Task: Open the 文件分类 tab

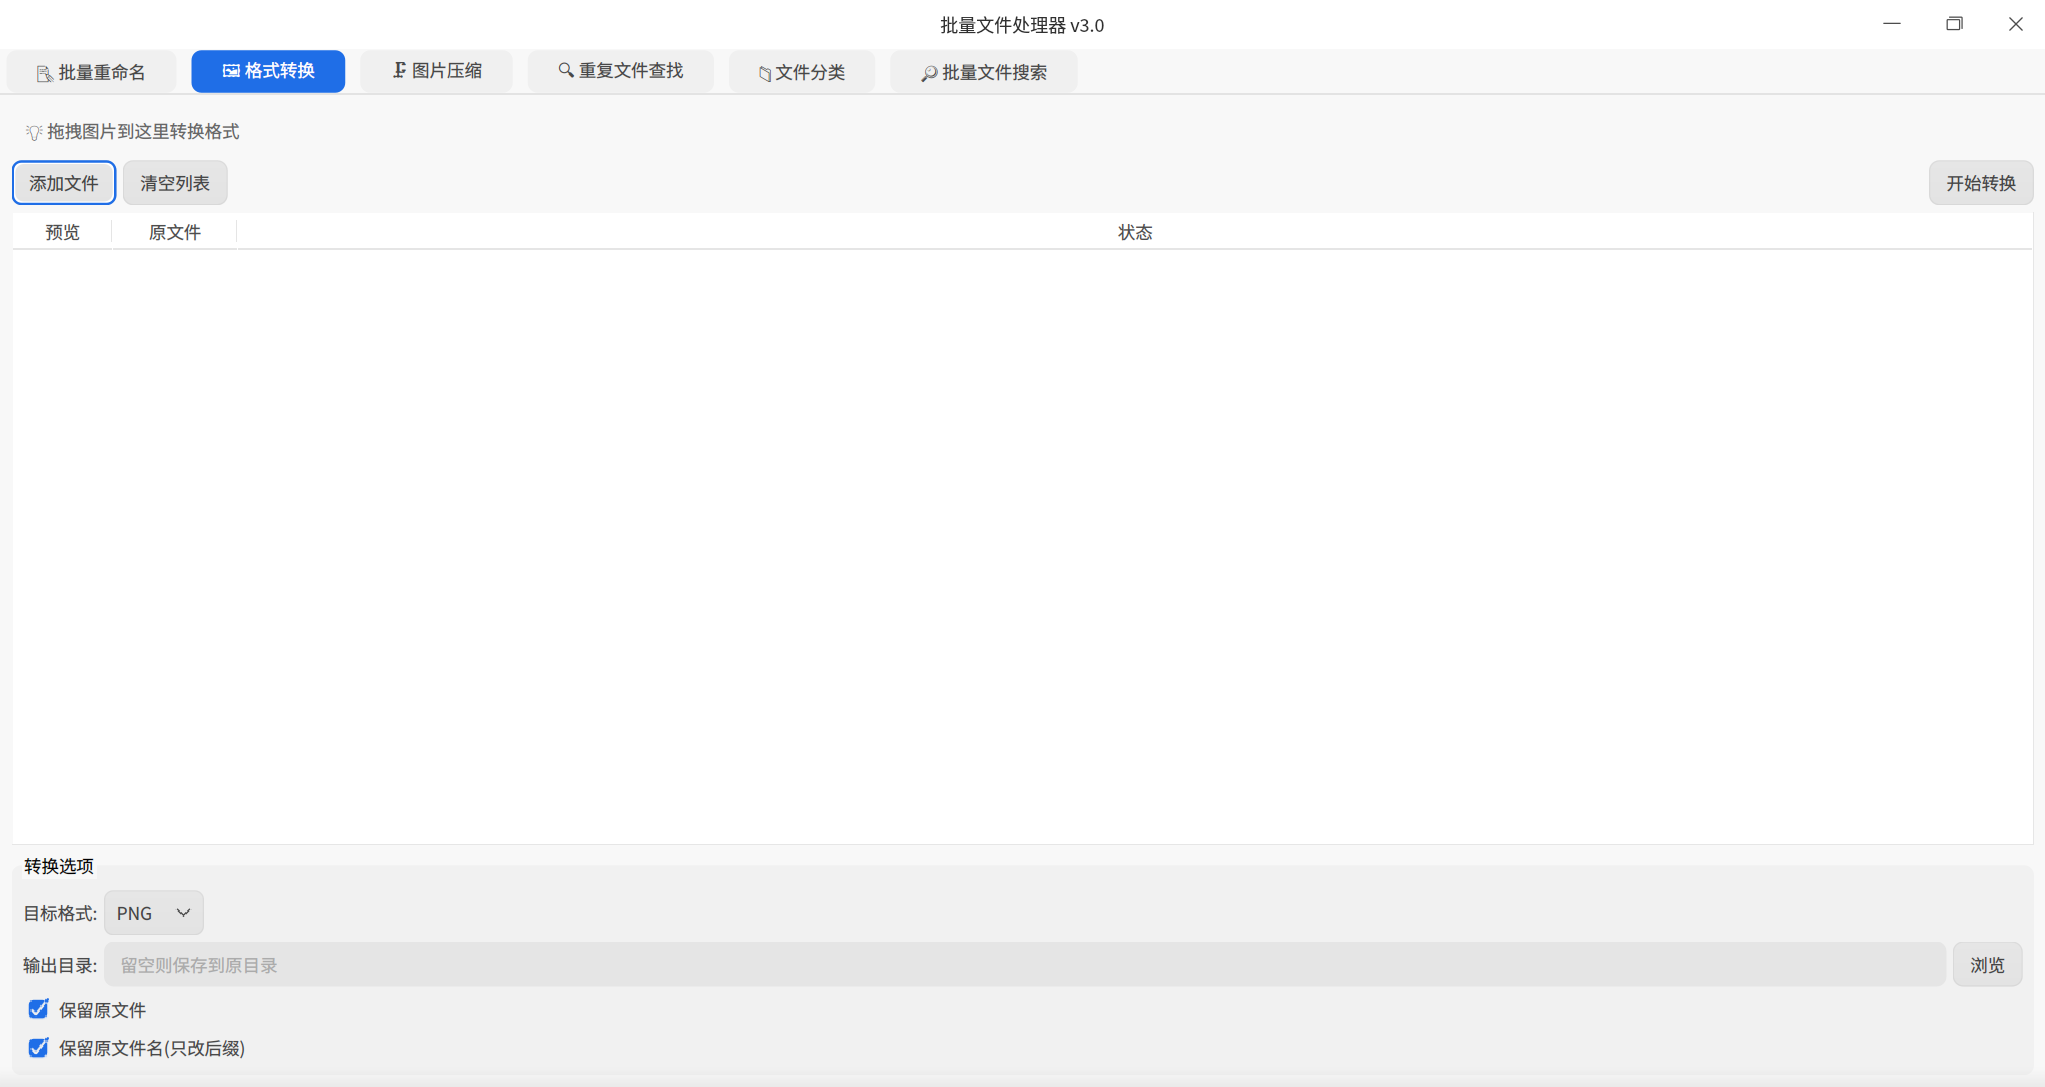Action: 802,72
